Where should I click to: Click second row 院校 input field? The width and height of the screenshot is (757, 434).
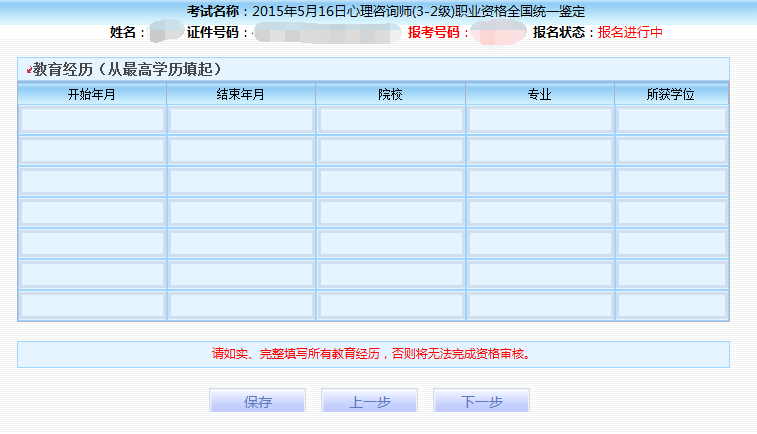pos(390,151)
